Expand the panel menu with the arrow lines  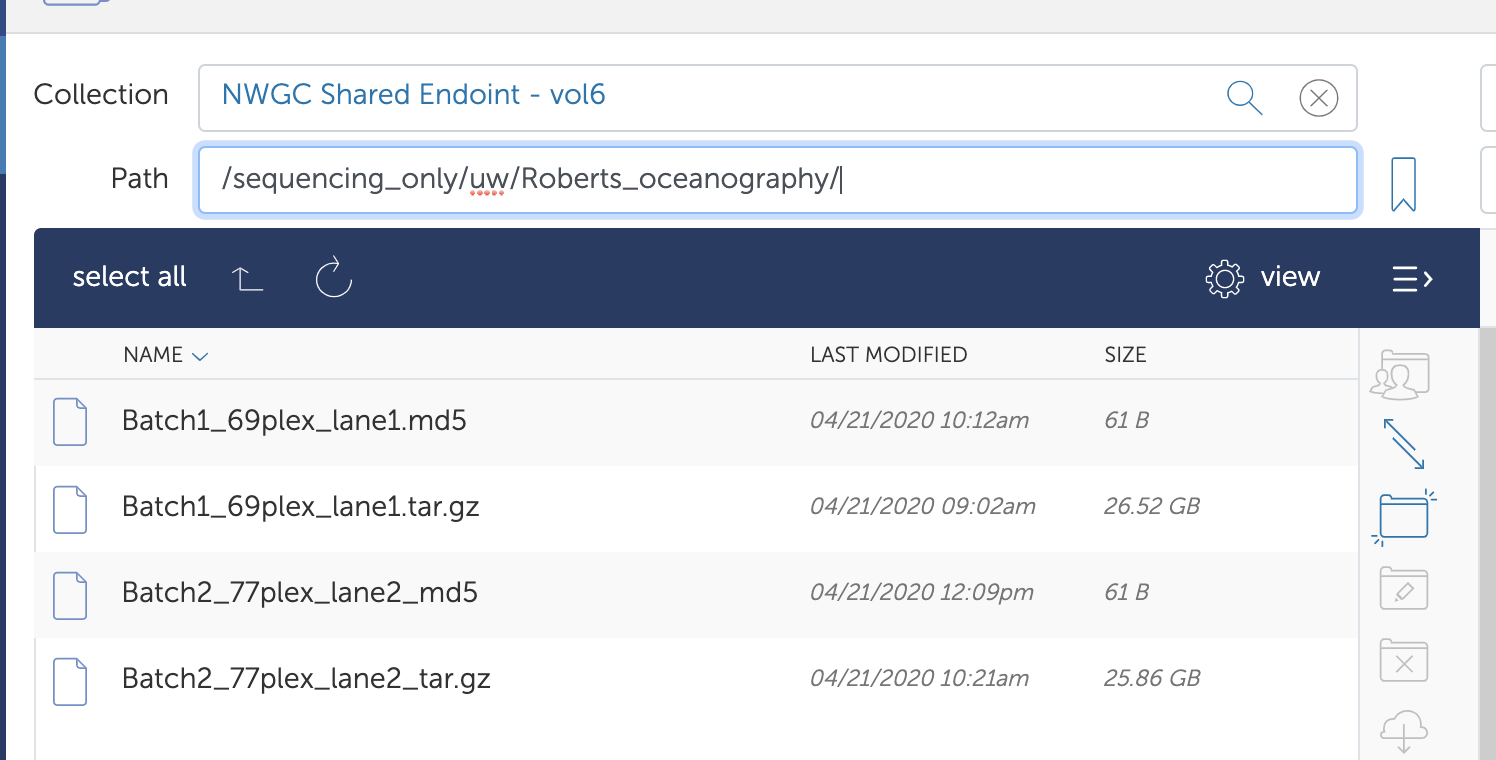[1411, 279]
